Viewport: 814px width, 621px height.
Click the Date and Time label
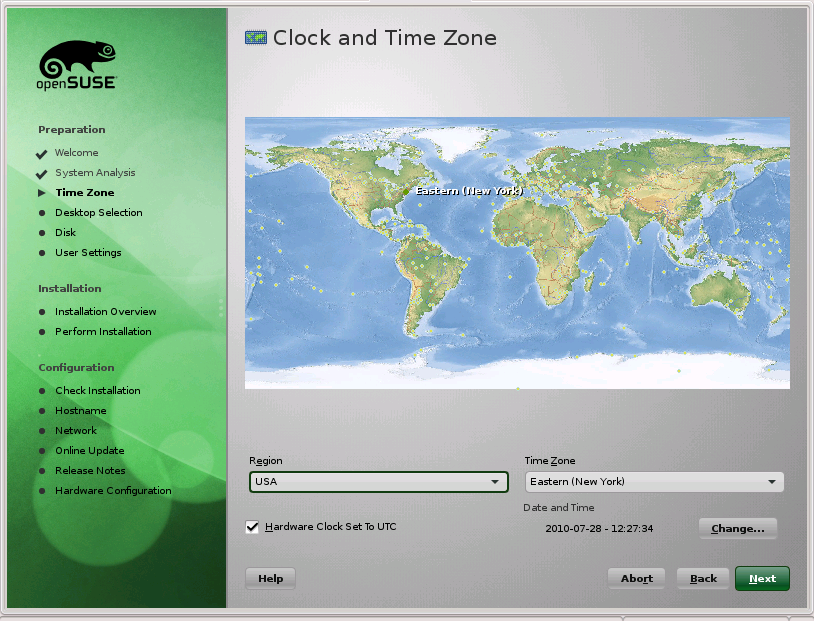tap(559, 508)
